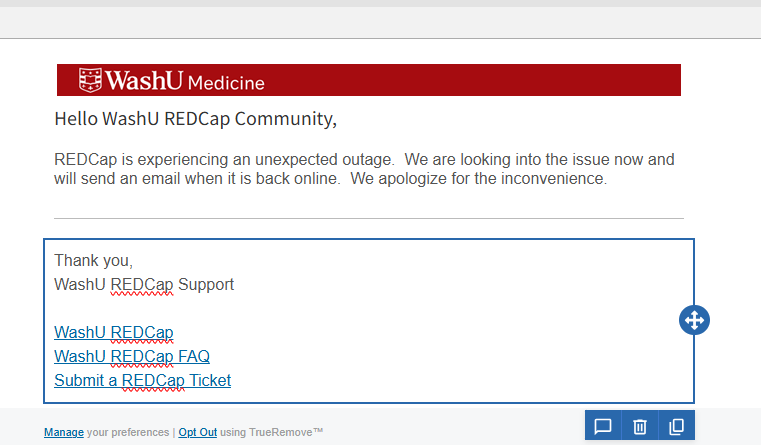Image resolution: width=761 pixels, height=445 pixels.
Task: Select the WashU Medicine red banner image
Action: coord(369,80)
